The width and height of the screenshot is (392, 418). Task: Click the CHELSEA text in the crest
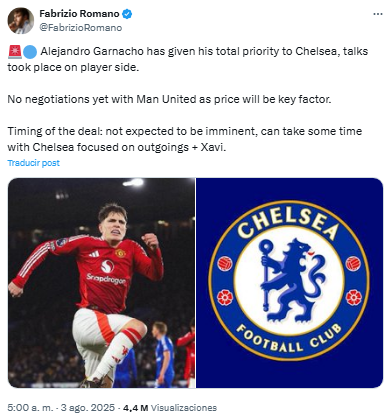pyautogui.click(x=287, y=222)
